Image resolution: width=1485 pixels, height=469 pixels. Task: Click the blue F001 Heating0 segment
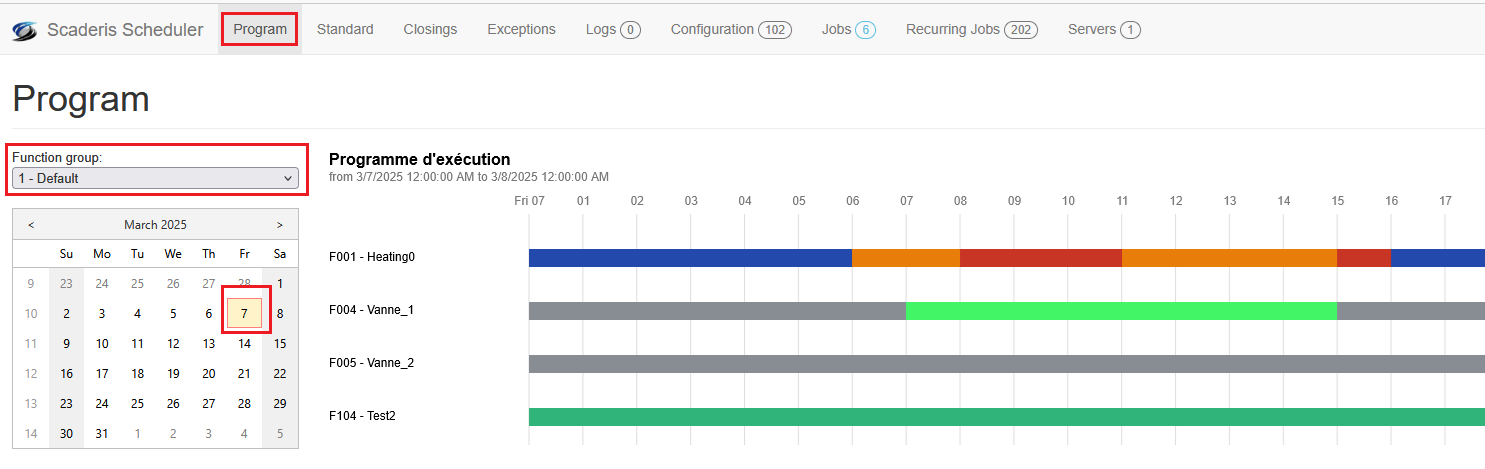click(x=690, y=258)
